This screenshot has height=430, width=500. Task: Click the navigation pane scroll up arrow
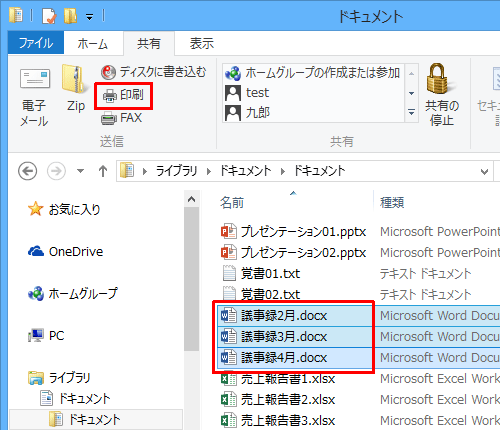coord(191,199)
